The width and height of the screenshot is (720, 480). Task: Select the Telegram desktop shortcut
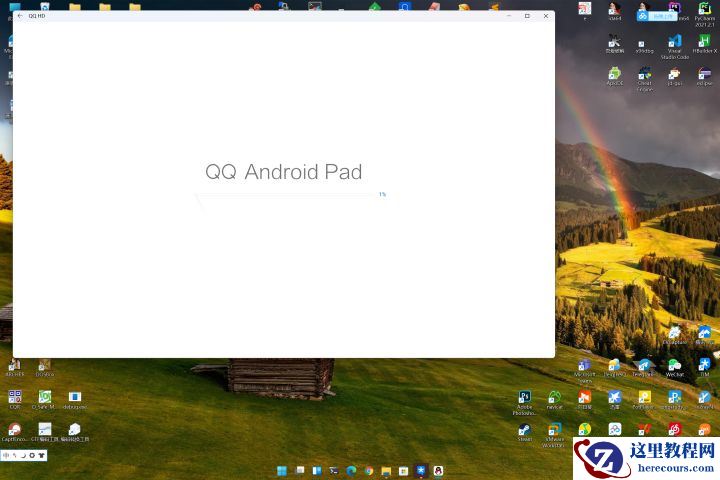[x=643, y=368]
